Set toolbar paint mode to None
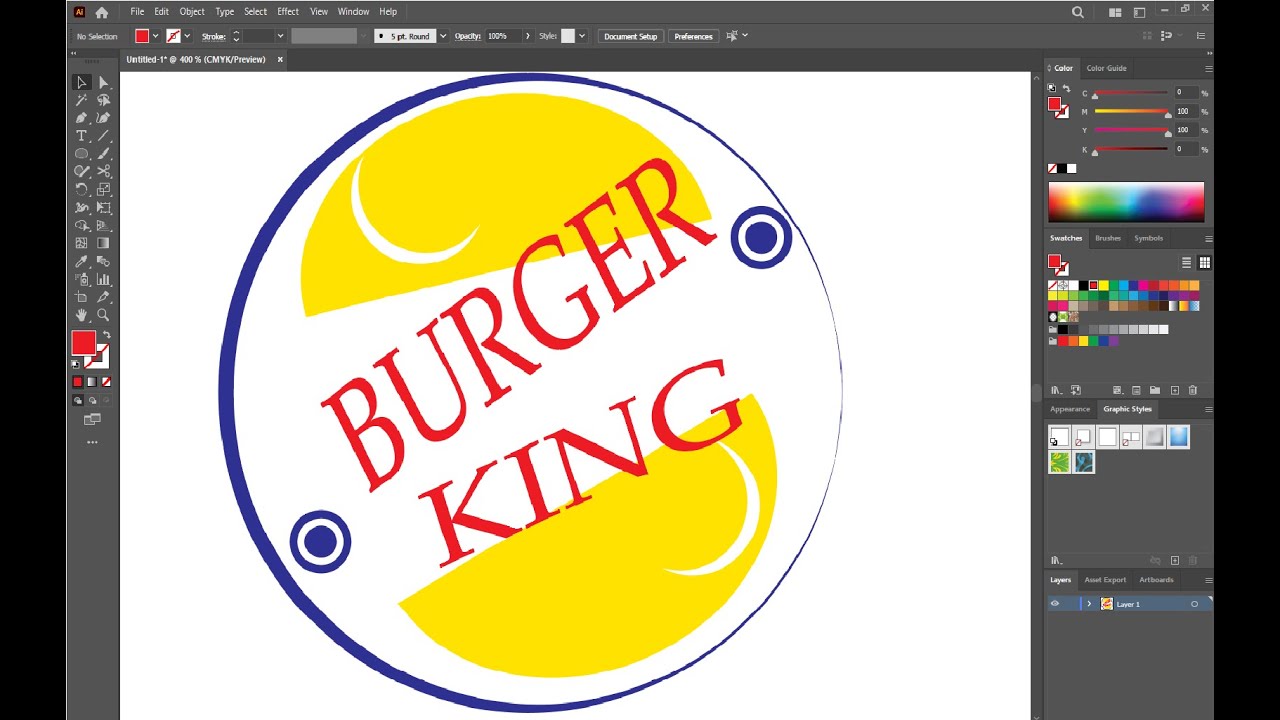The height and width of the screenshot is (720, 1280). 106,381
